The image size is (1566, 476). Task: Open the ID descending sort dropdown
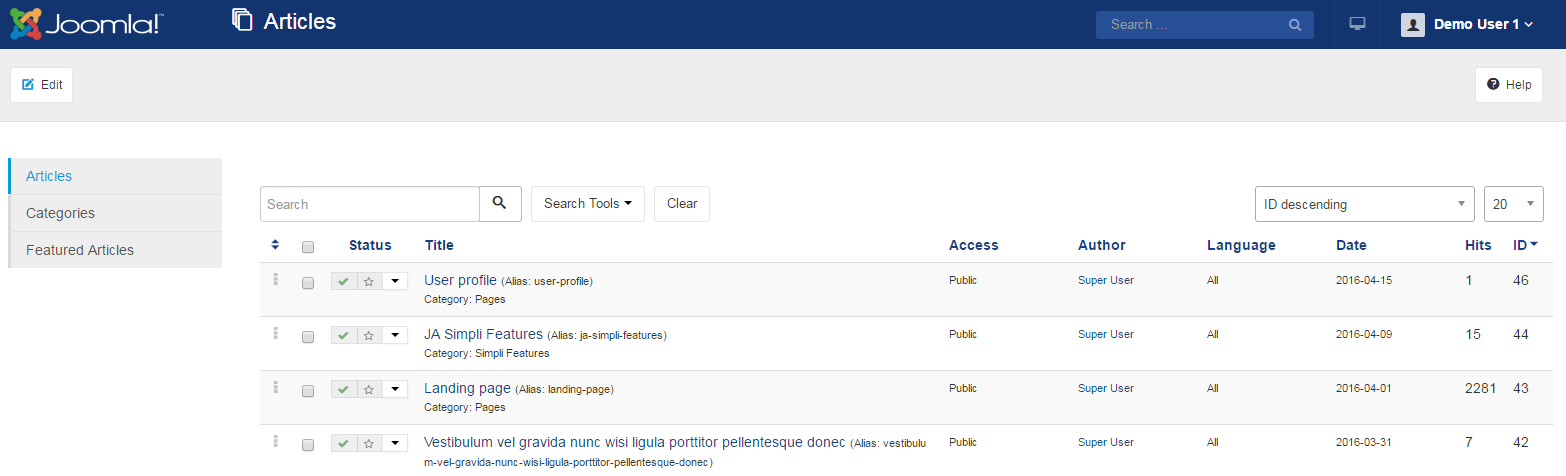pos(1364,204)
